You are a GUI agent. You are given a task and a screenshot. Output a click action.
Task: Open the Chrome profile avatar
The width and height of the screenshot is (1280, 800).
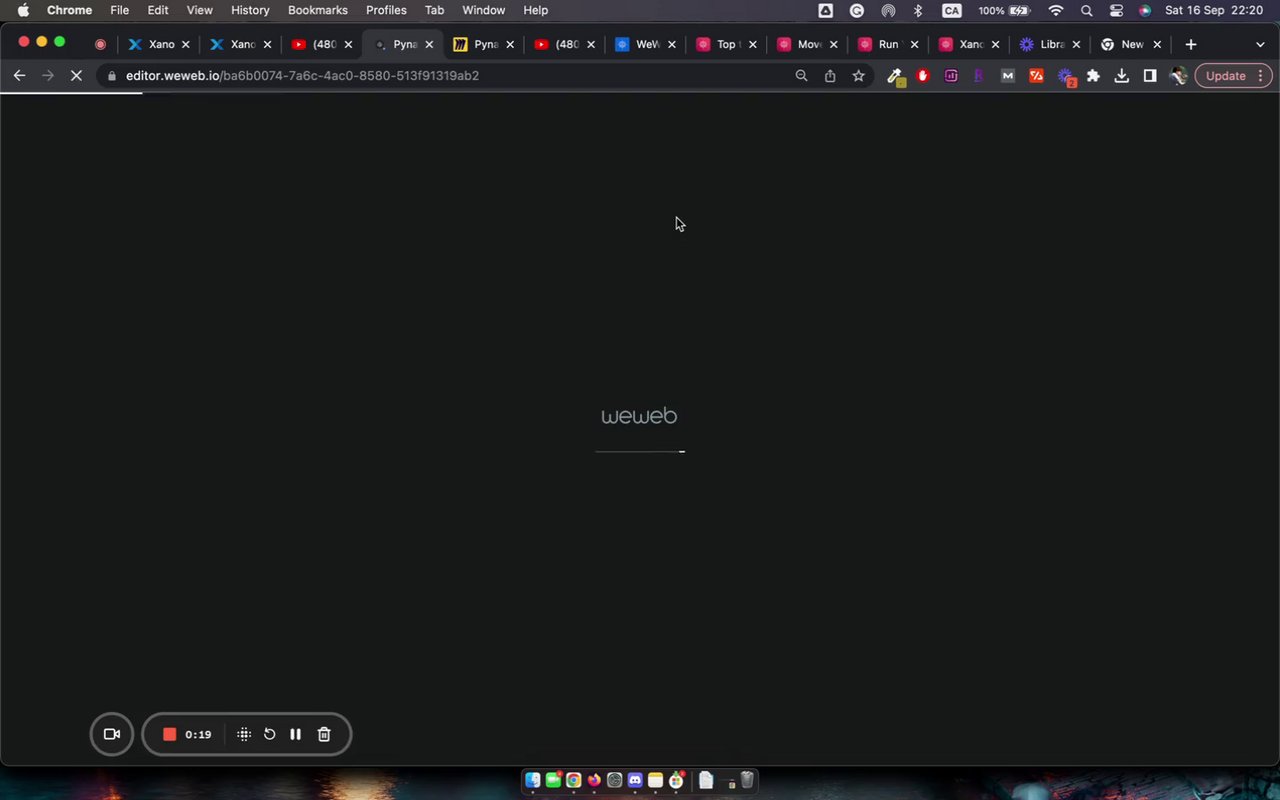[x=1178, y=75]
